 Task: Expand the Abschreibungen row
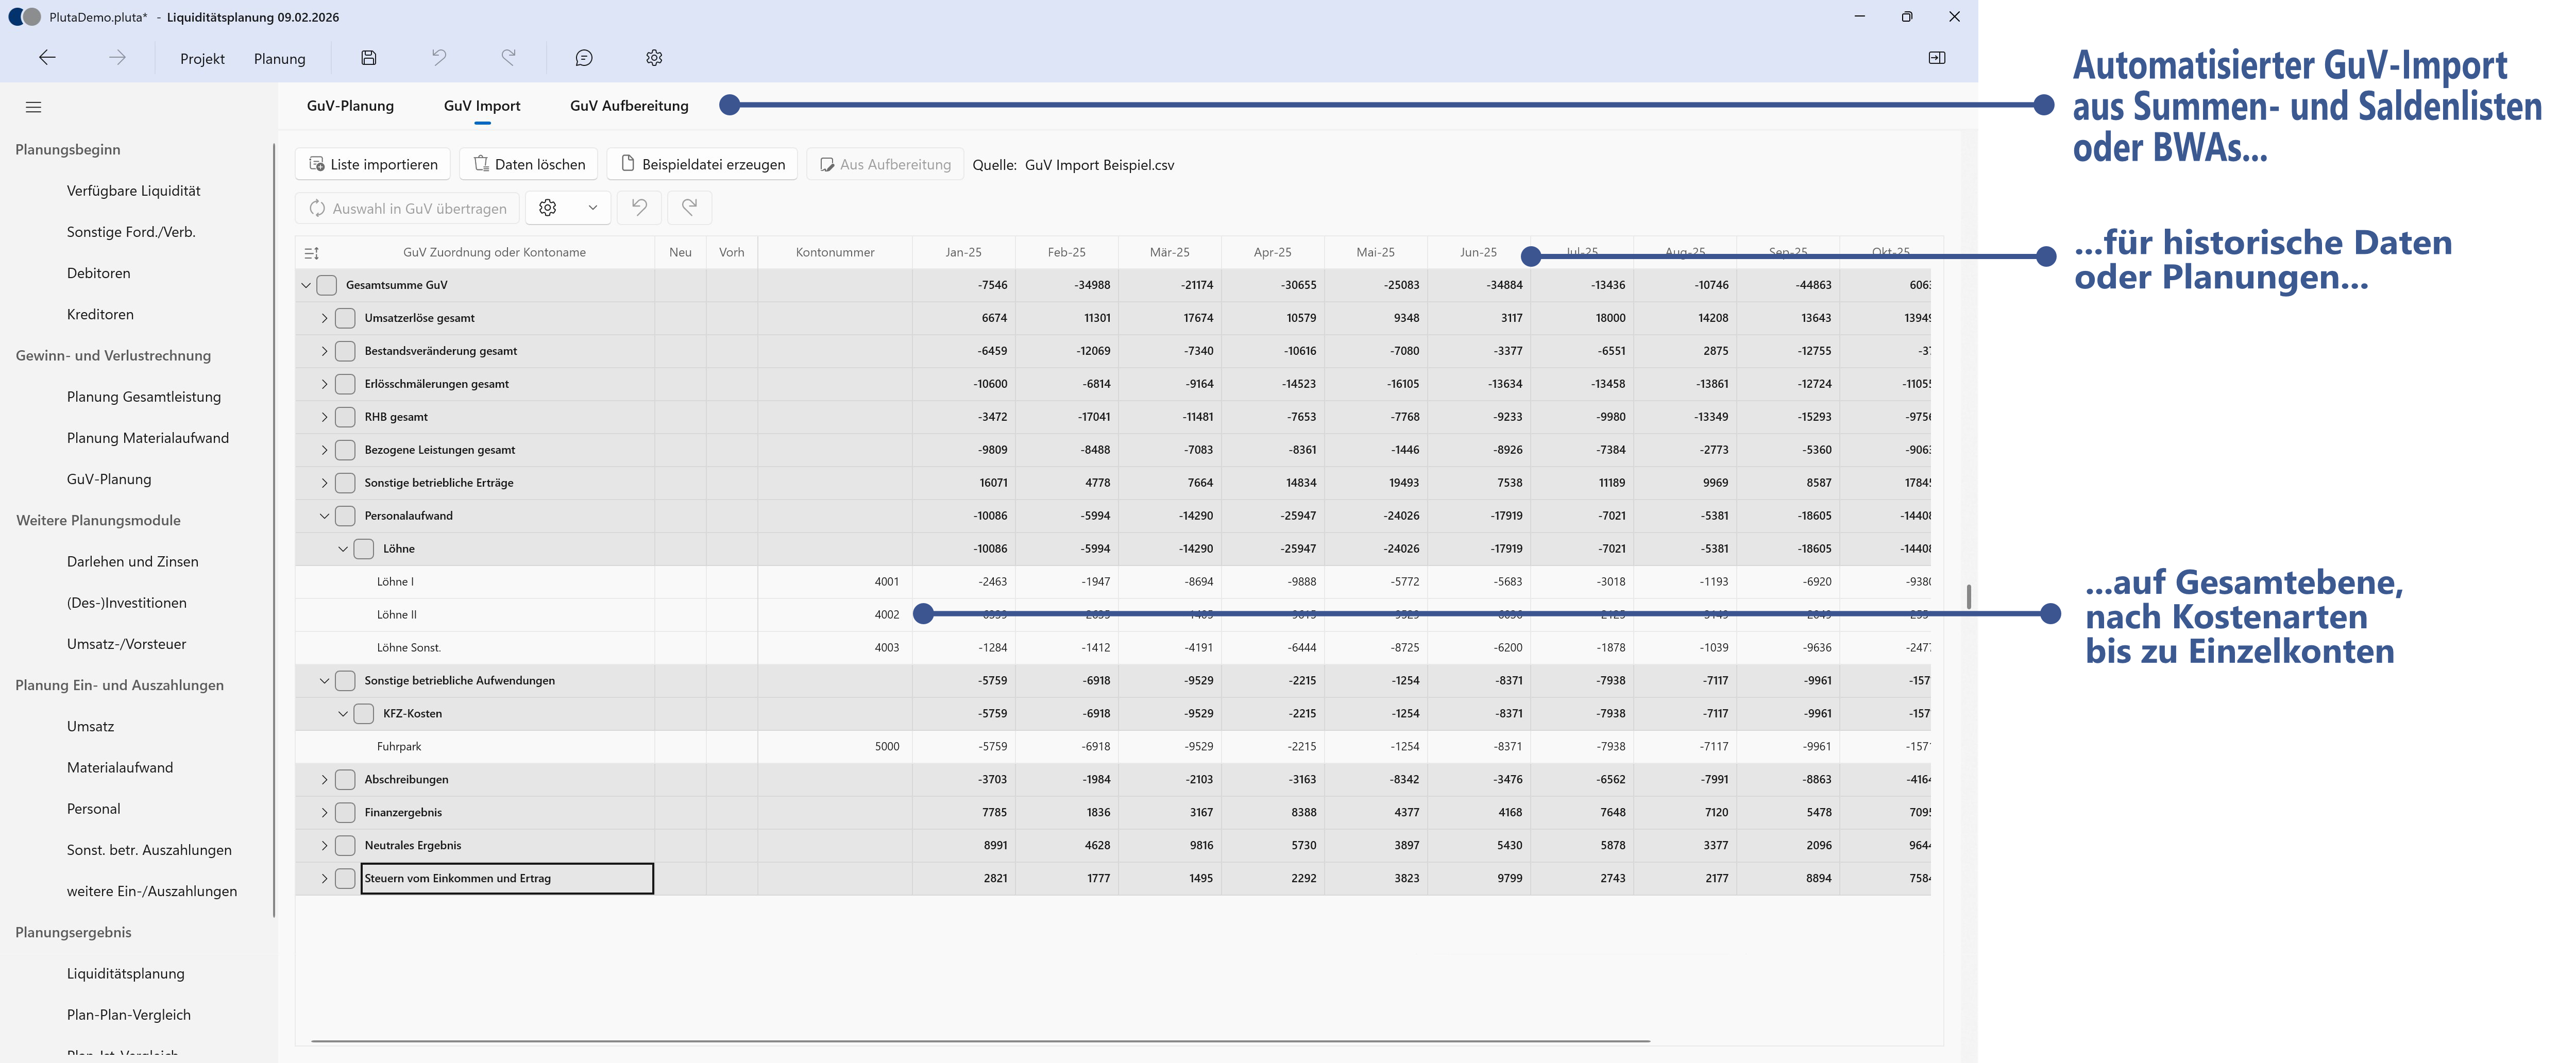coord(324,779)
